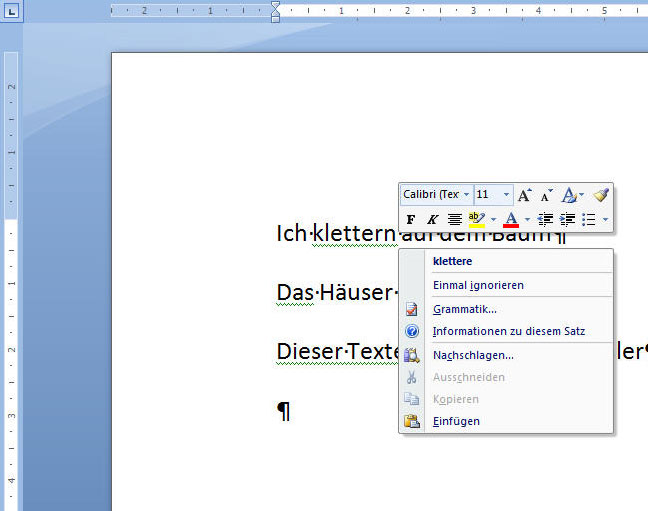Decrease the paragraph indent
The height and width of the screenshot is (511, 648).
pyautogui.click(x=545, y=219)
